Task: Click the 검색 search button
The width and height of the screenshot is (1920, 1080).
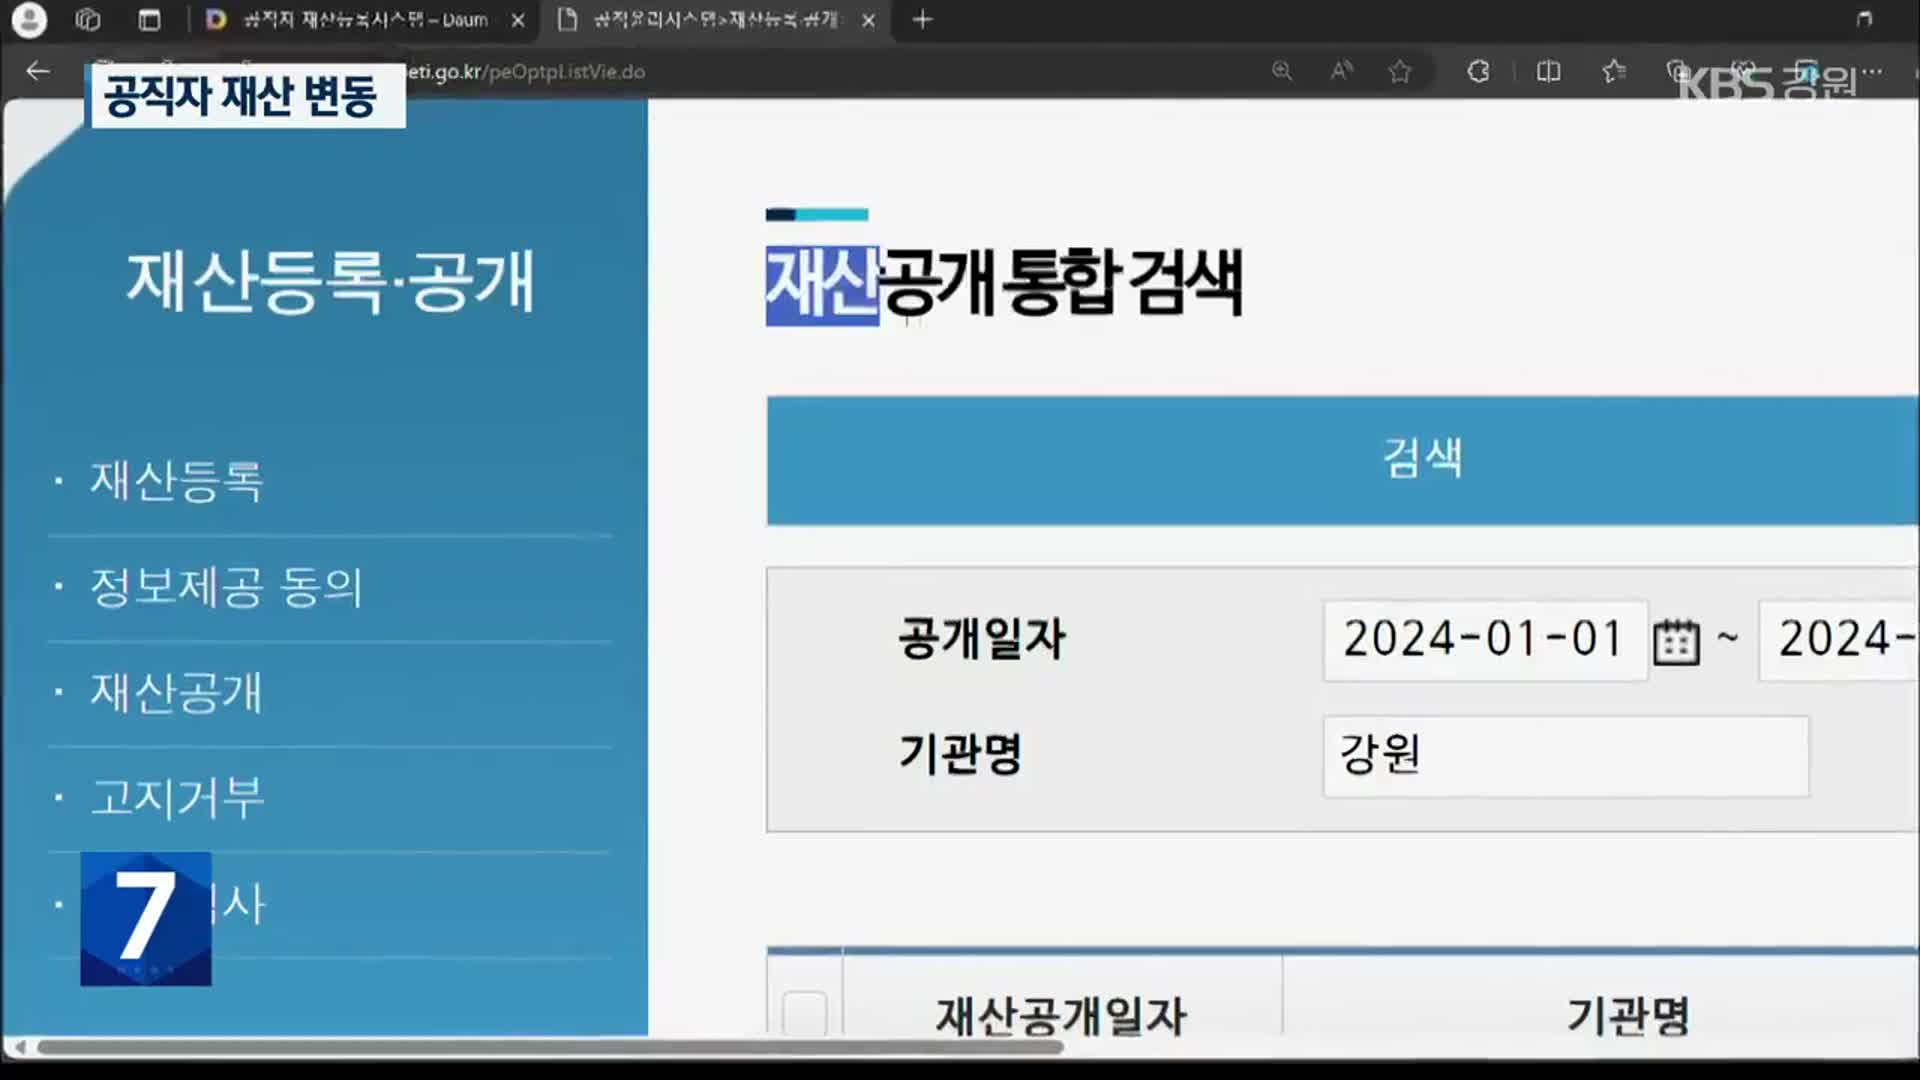Action: [1342, 460]
